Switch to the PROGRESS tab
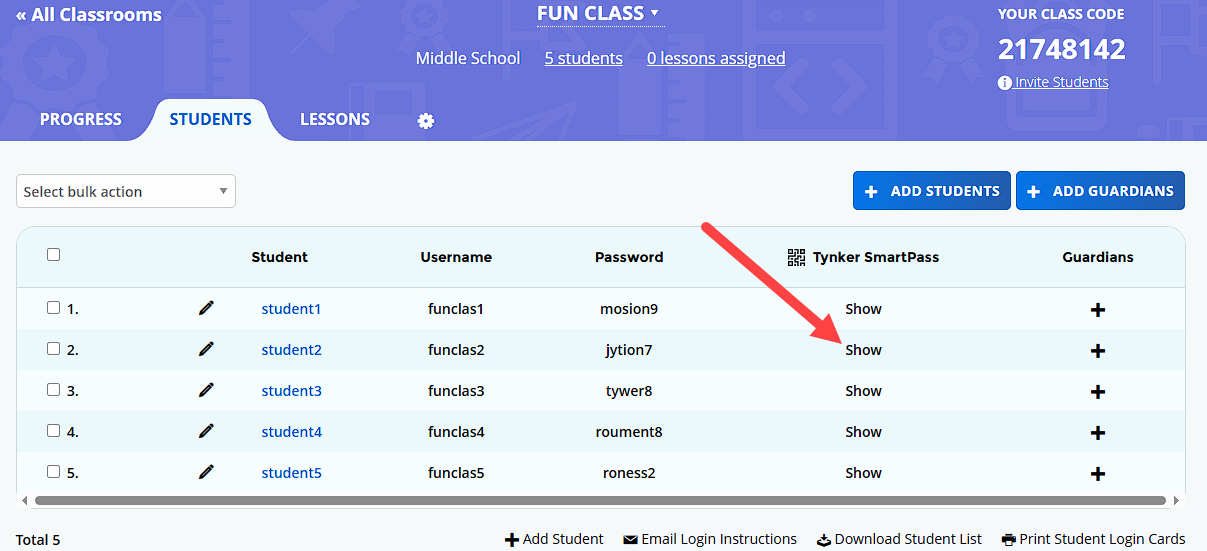Screen dimensions: 1207x551 click(81, 119)
